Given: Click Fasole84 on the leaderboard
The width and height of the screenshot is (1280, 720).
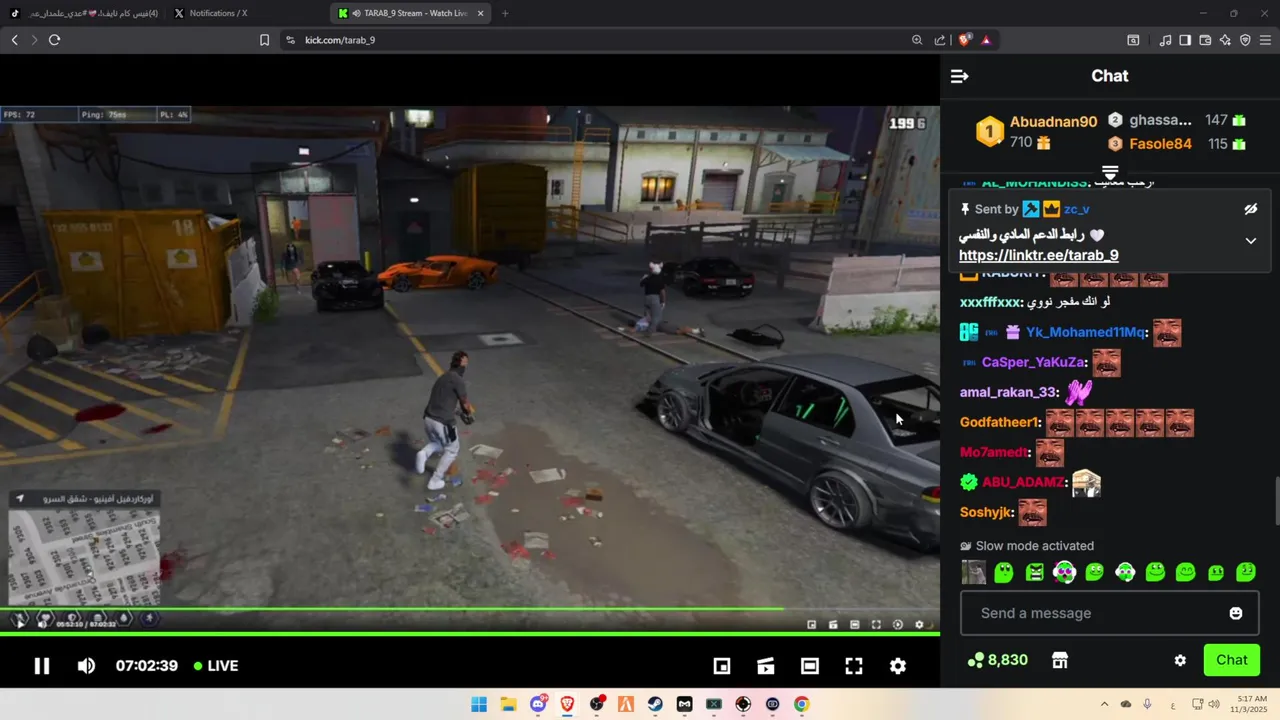Looking at the screenshot, I should [1160, 144].
